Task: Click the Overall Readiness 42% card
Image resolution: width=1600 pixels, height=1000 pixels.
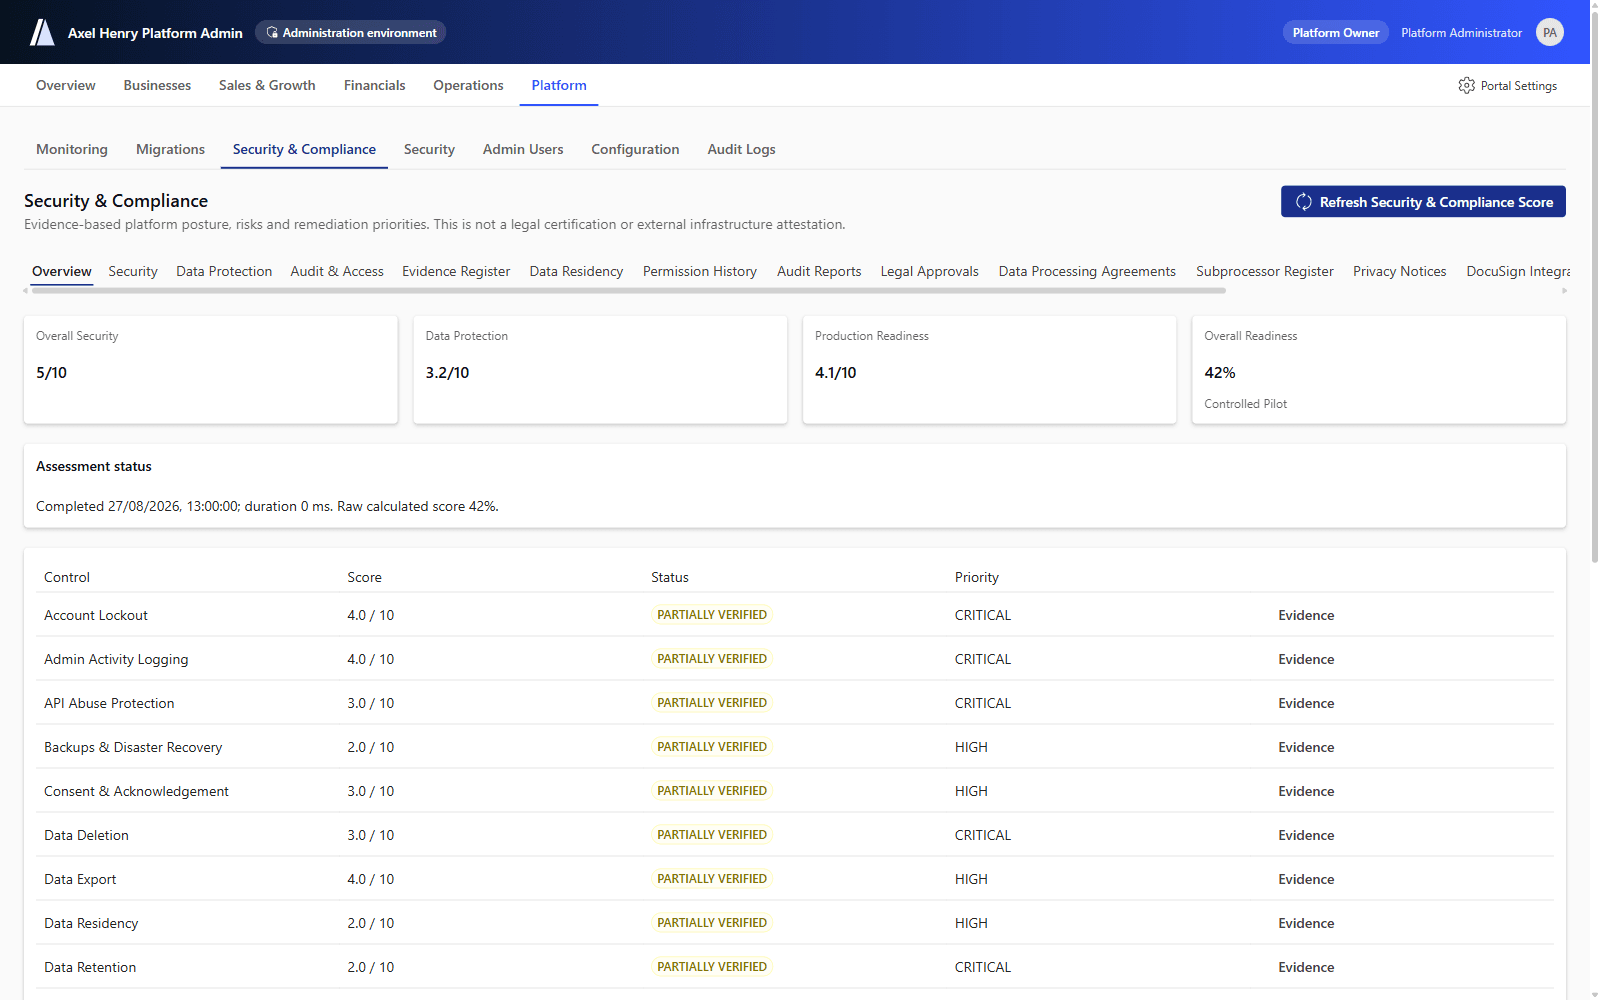Action: pyautogui.click(x=1379, y=370)
